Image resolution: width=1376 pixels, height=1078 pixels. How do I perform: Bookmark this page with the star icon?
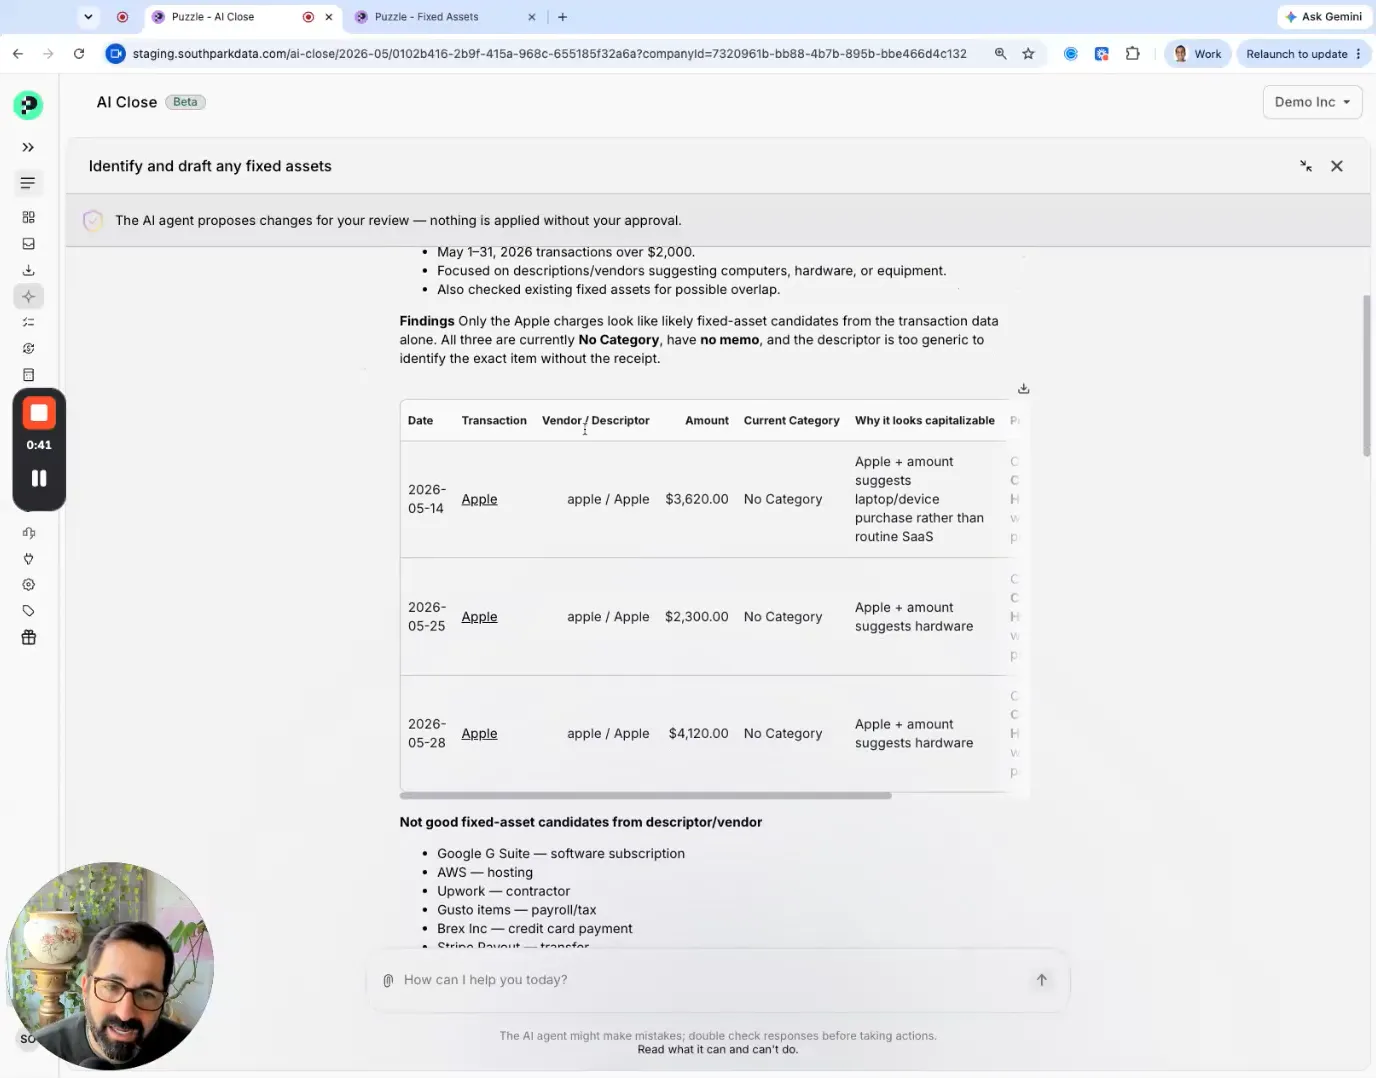(1028, 54)
